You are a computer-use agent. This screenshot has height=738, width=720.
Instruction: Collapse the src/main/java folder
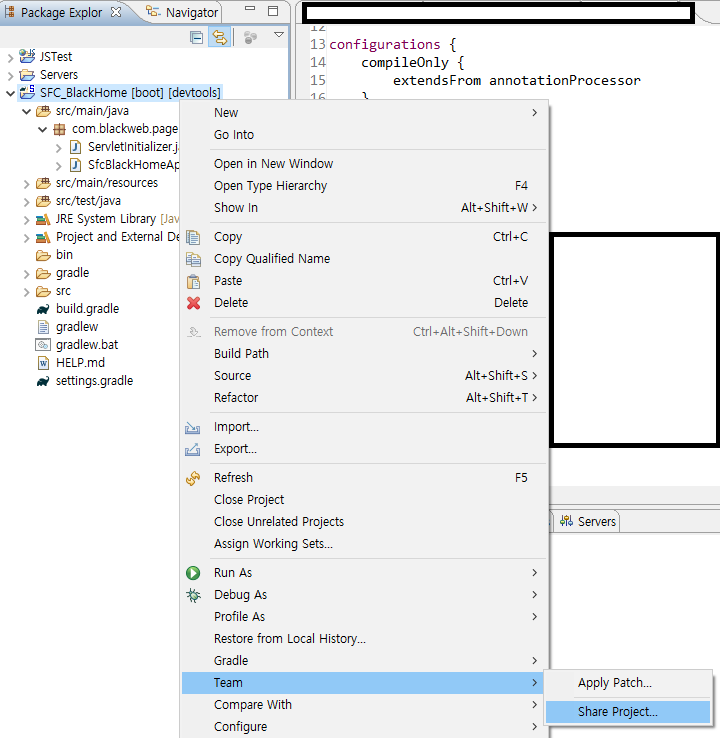click(27, 112)
